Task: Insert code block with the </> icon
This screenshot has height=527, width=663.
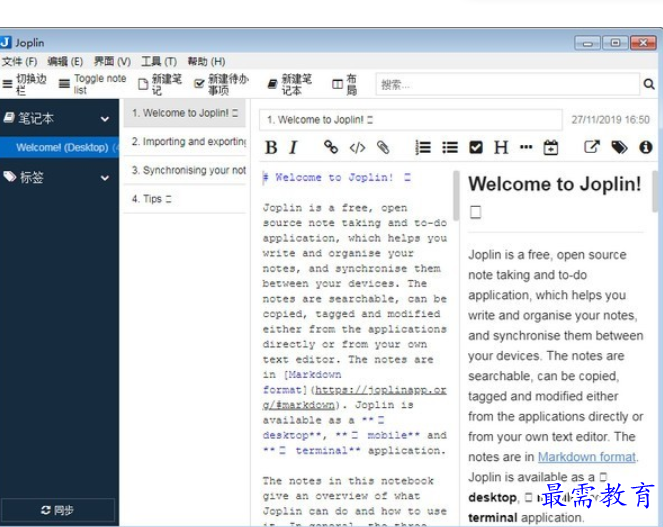Action: 357,148
